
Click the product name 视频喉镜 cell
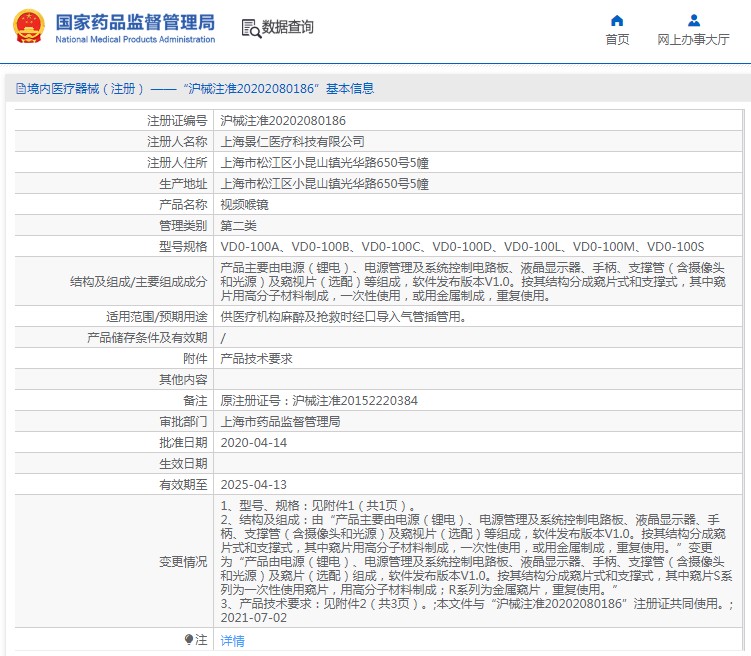(244, 204)
